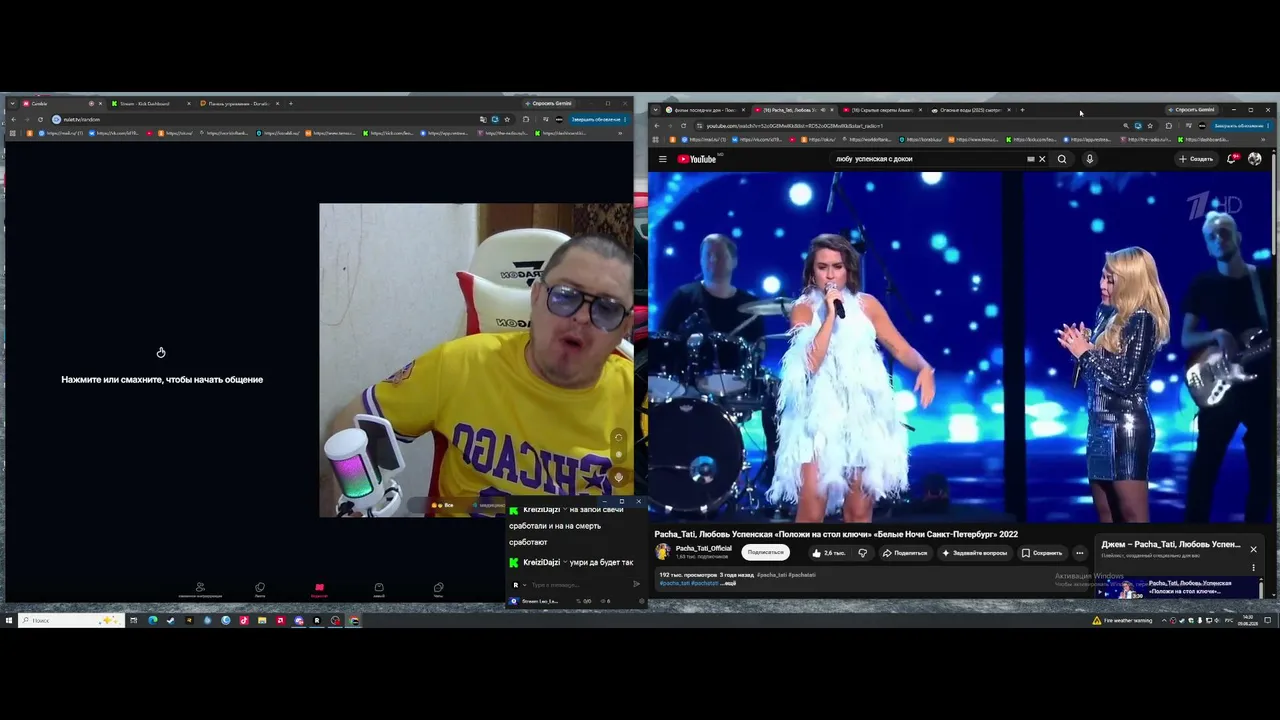1280x720 pixels.
Task: Reload the rulet.tv page
Action: [x=40, y=119]
